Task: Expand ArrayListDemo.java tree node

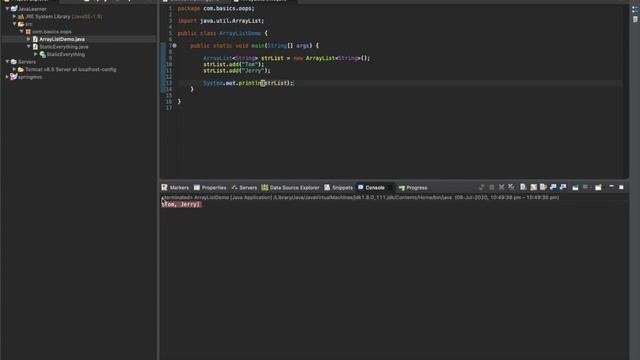Action: (29, 39)
